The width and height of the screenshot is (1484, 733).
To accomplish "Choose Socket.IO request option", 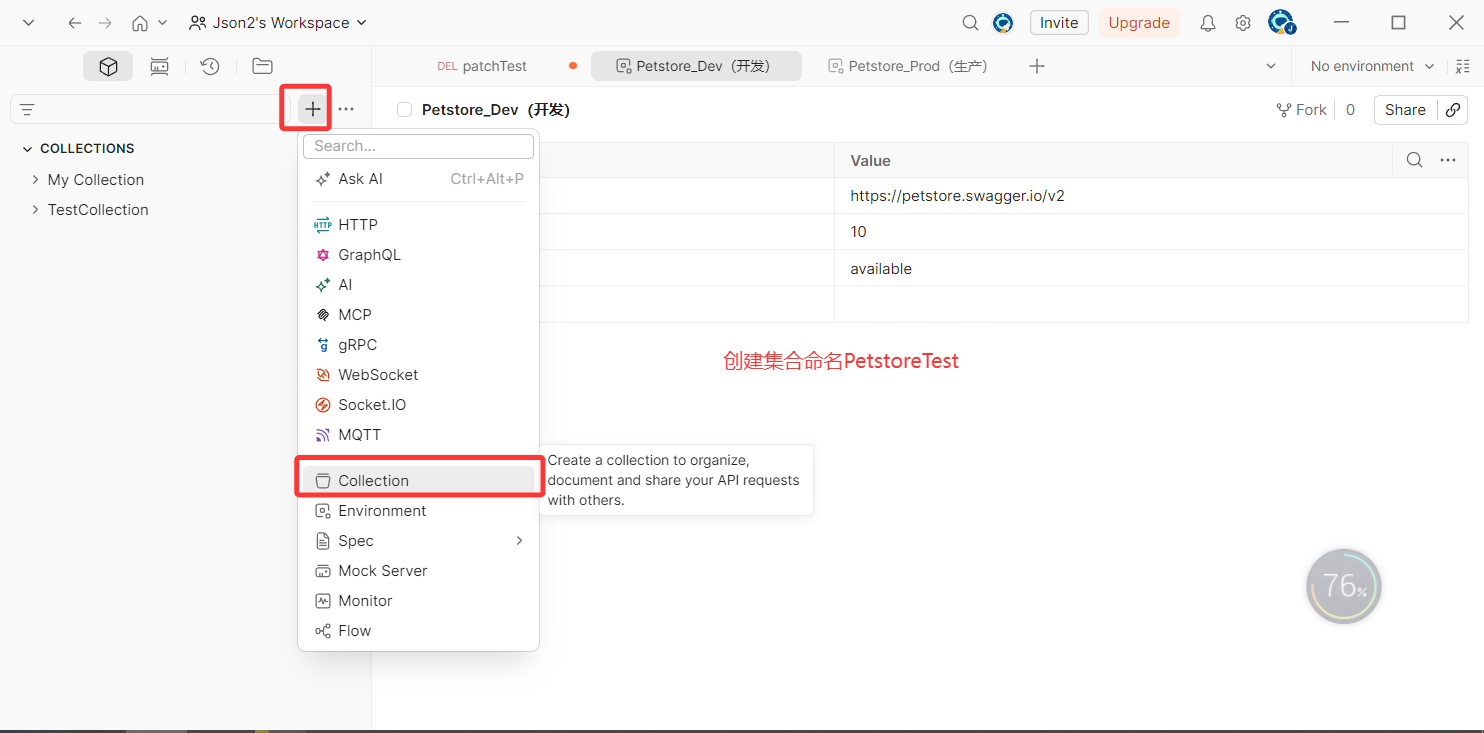I will [418, 405].
